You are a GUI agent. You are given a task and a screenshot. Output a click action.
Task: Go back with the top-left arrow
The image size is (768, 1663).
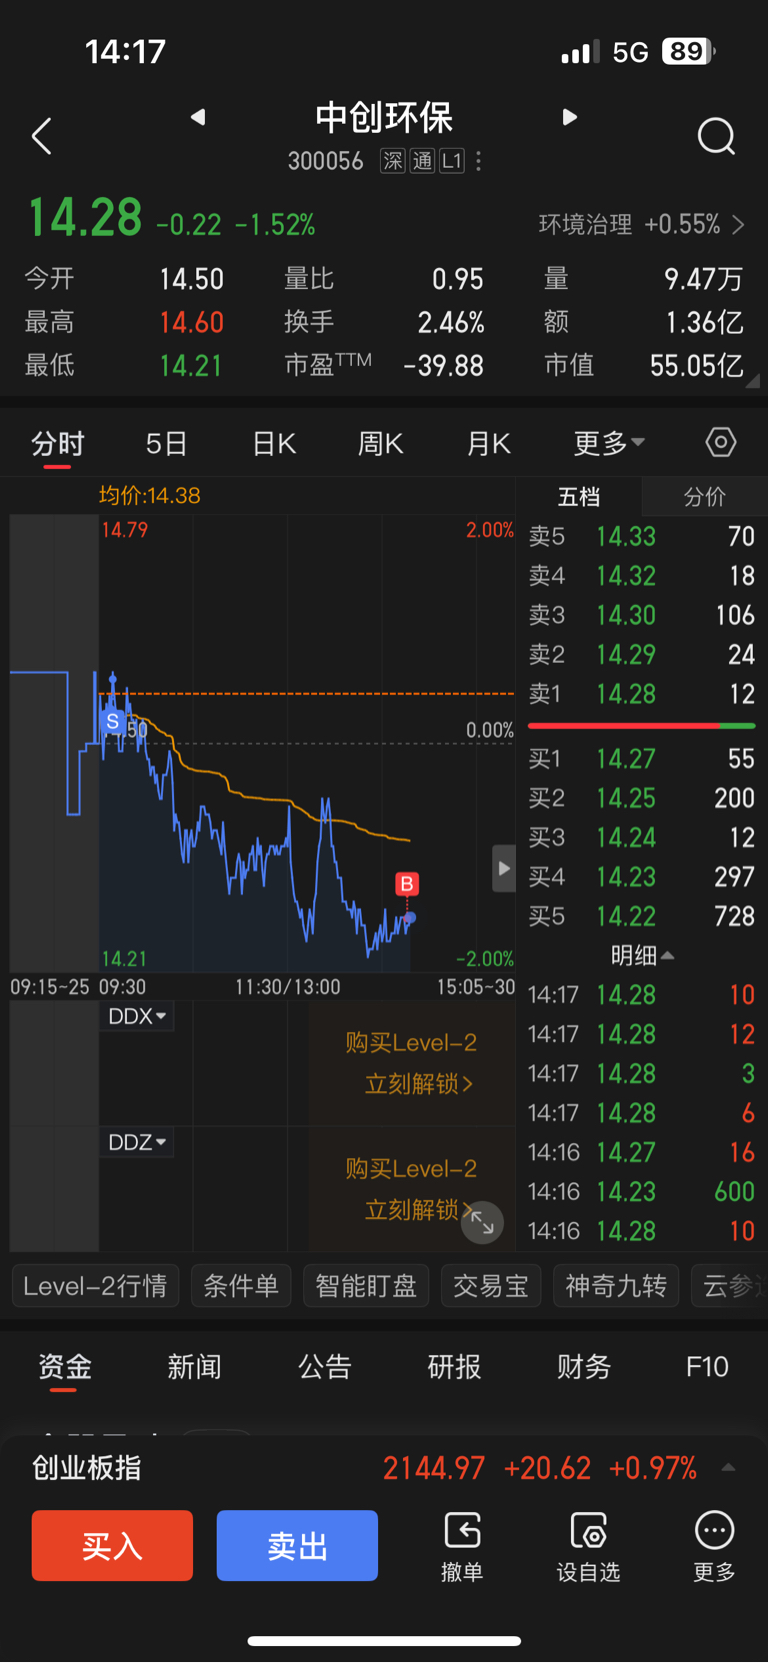pos(41,136)
